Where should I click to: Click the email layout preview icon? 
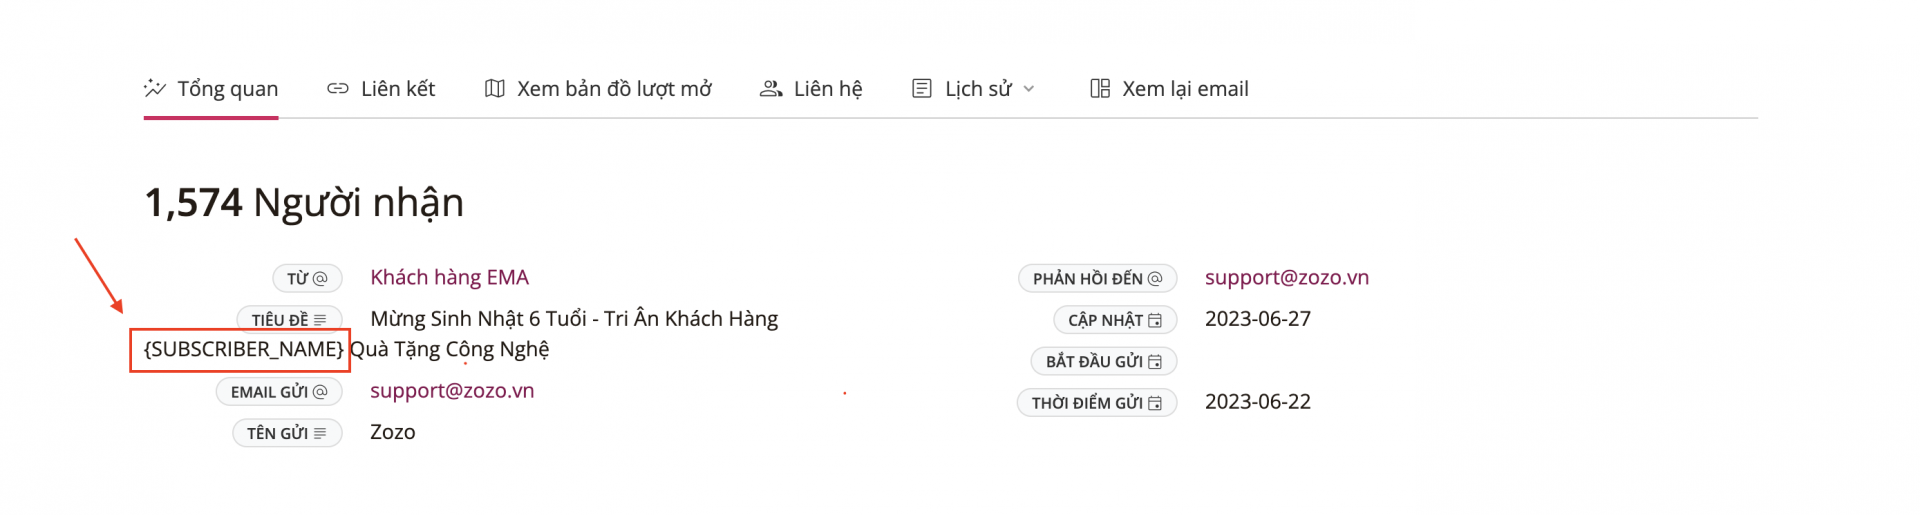1100,89
